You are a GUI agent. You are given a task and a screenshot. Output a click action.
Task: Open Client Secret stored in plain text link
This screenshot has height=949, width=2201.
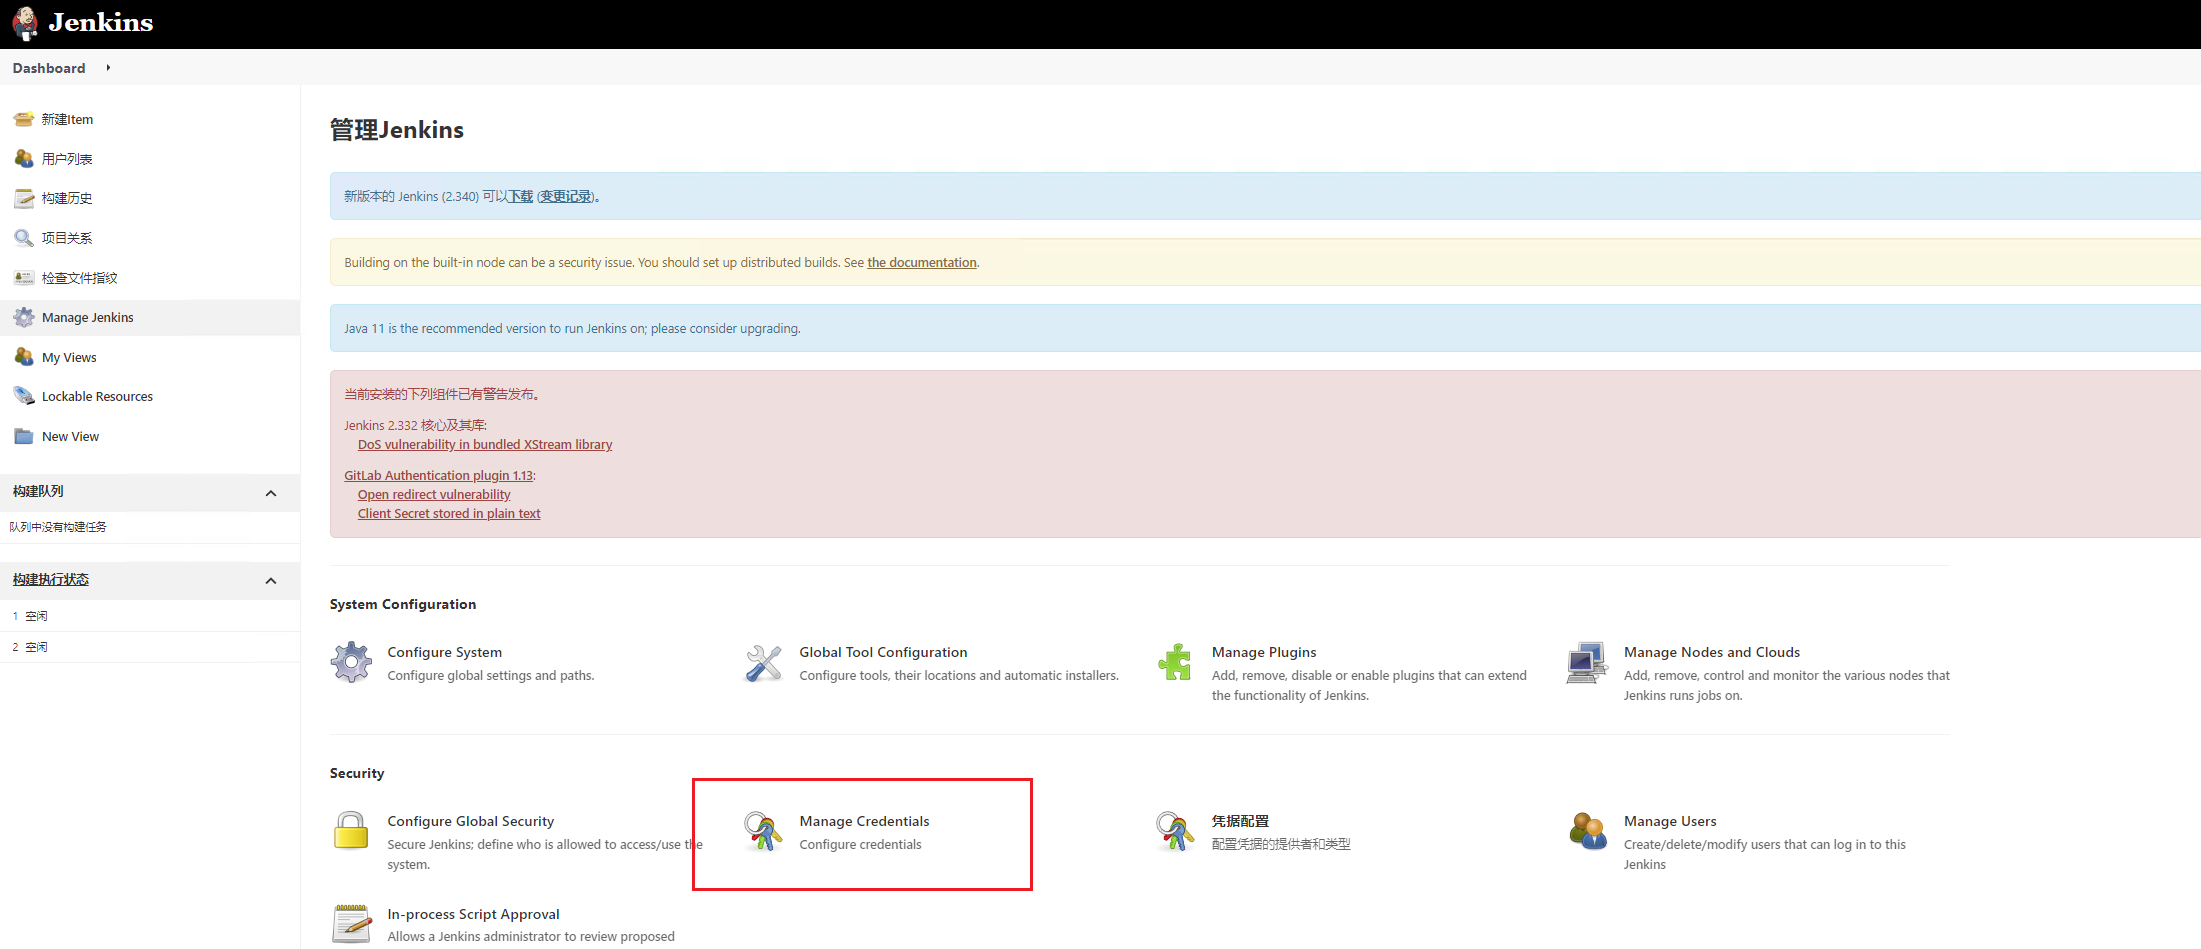(x=449, y=513)
